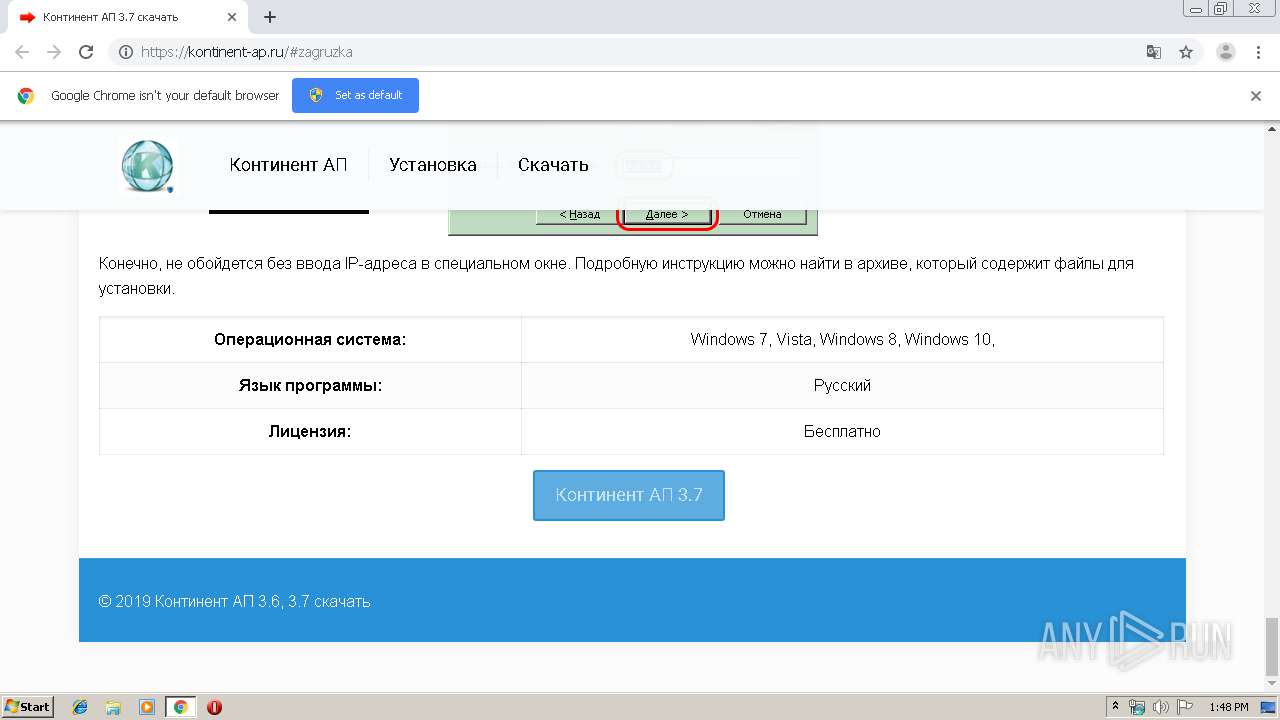The width and height of the screenshot is (1280, 720).
Task: Click the Континент АП 3.7 download button
Action: (x=629, y=495)
